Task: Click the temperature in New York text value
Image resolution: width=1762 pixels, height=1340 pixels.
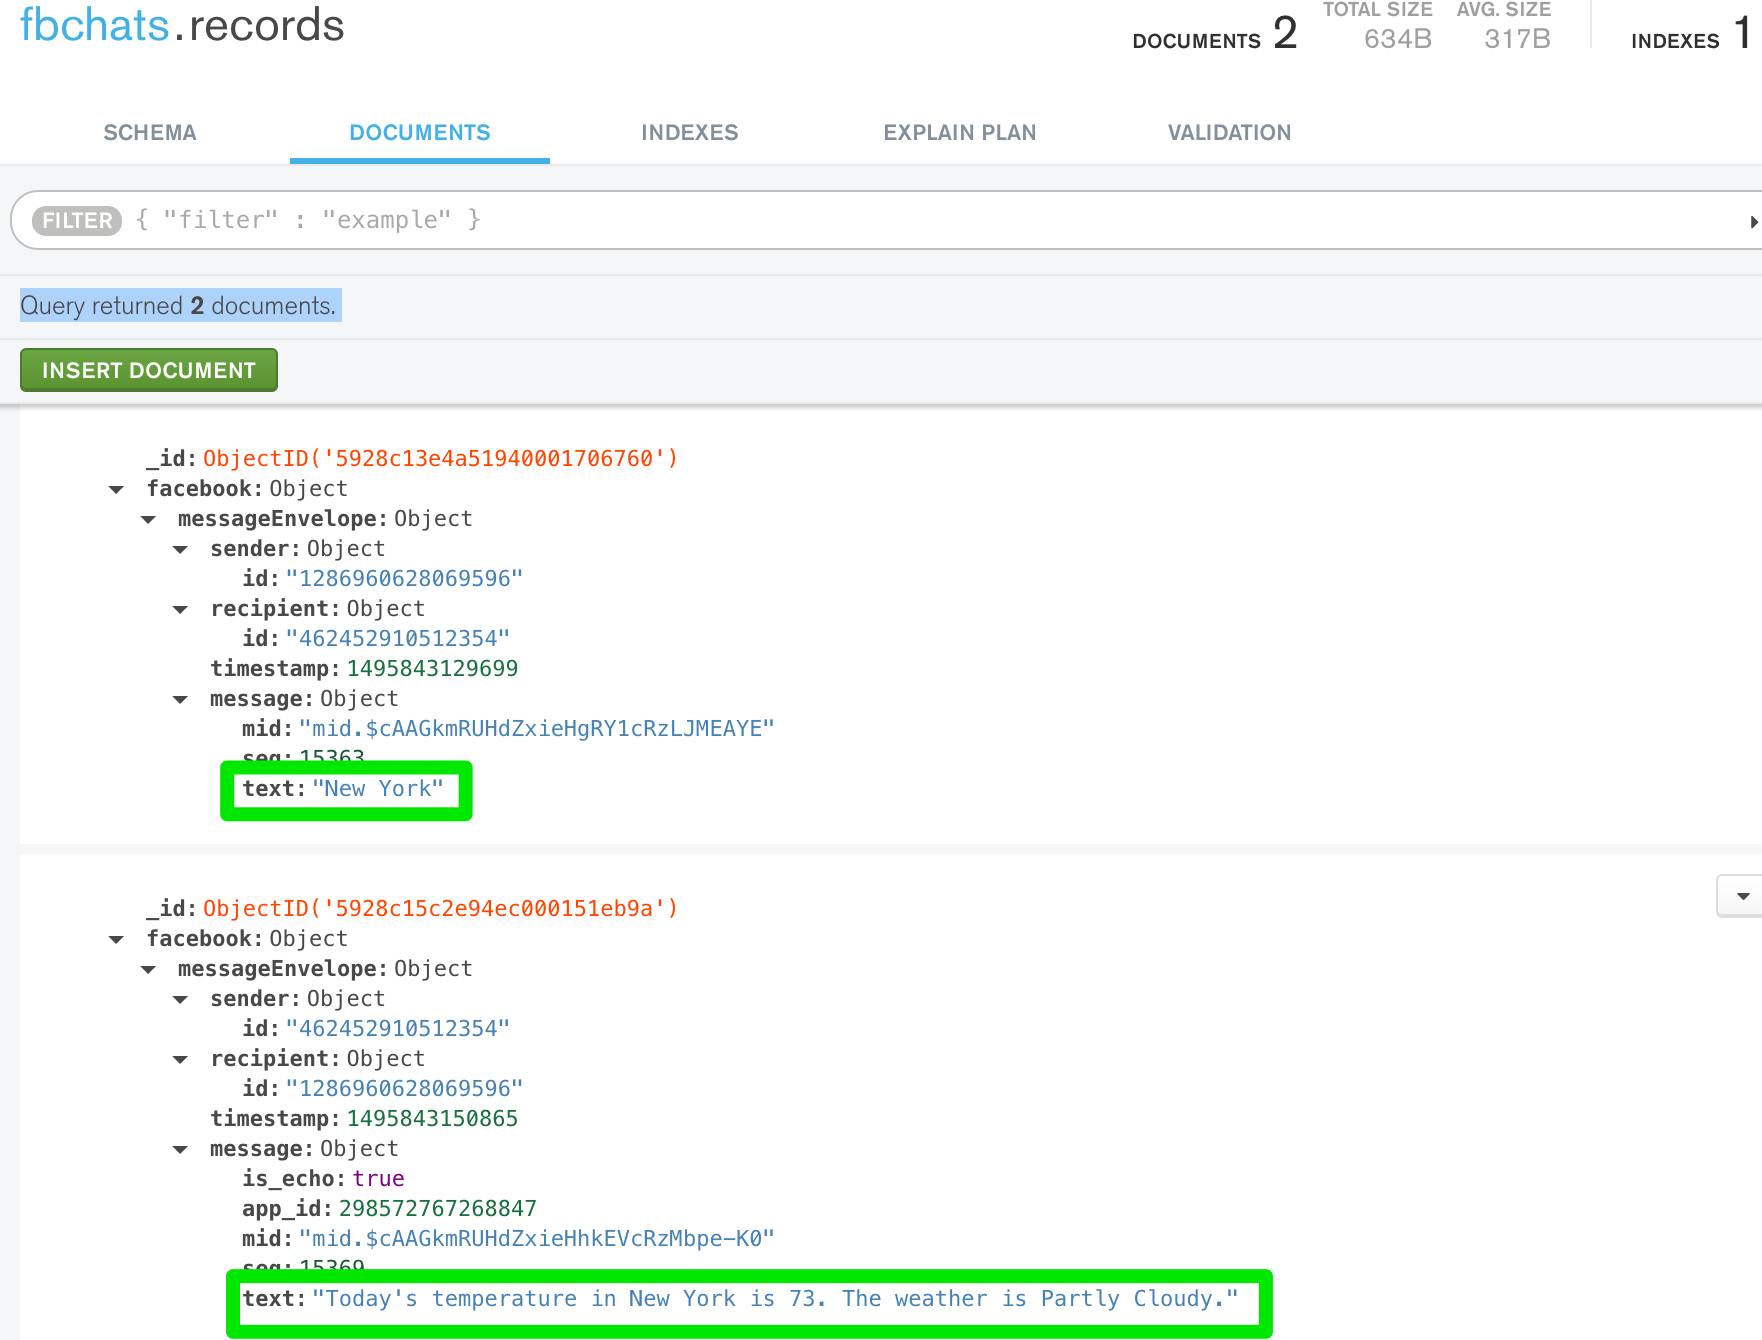Action: click(x=776, y=1298)
